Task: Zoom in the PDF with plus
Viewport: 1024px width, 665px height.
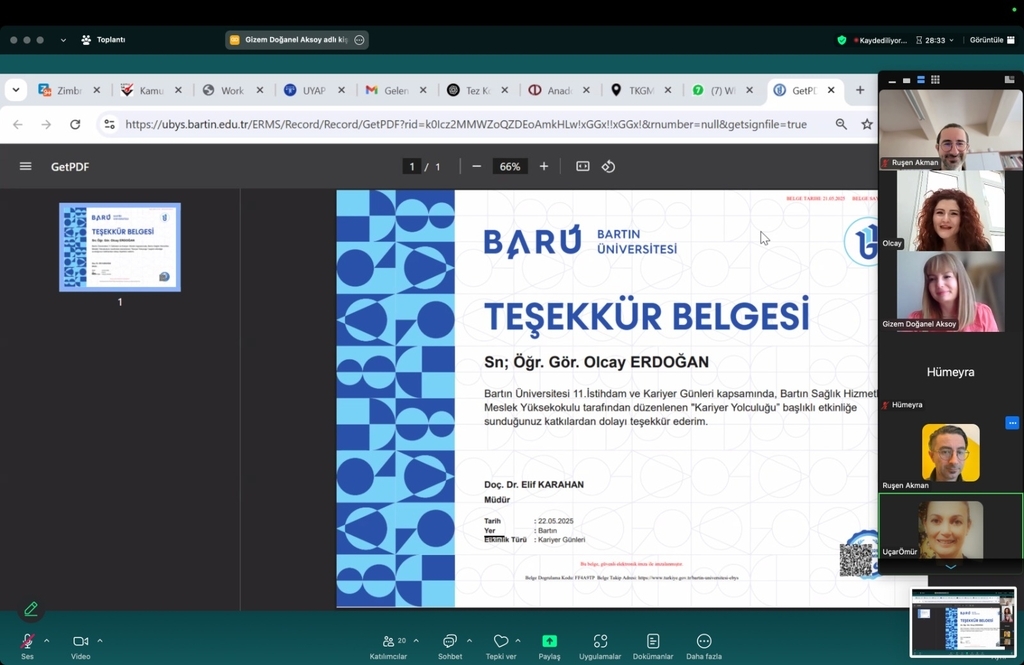Action: (543, 167)
